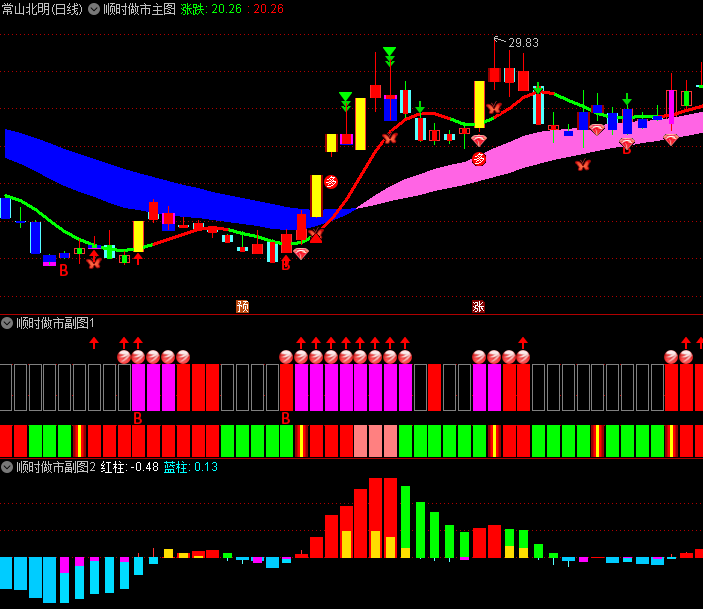Click the 蓝柱: 0.13 readout
The image size is (703, 609).
point(191,467)
